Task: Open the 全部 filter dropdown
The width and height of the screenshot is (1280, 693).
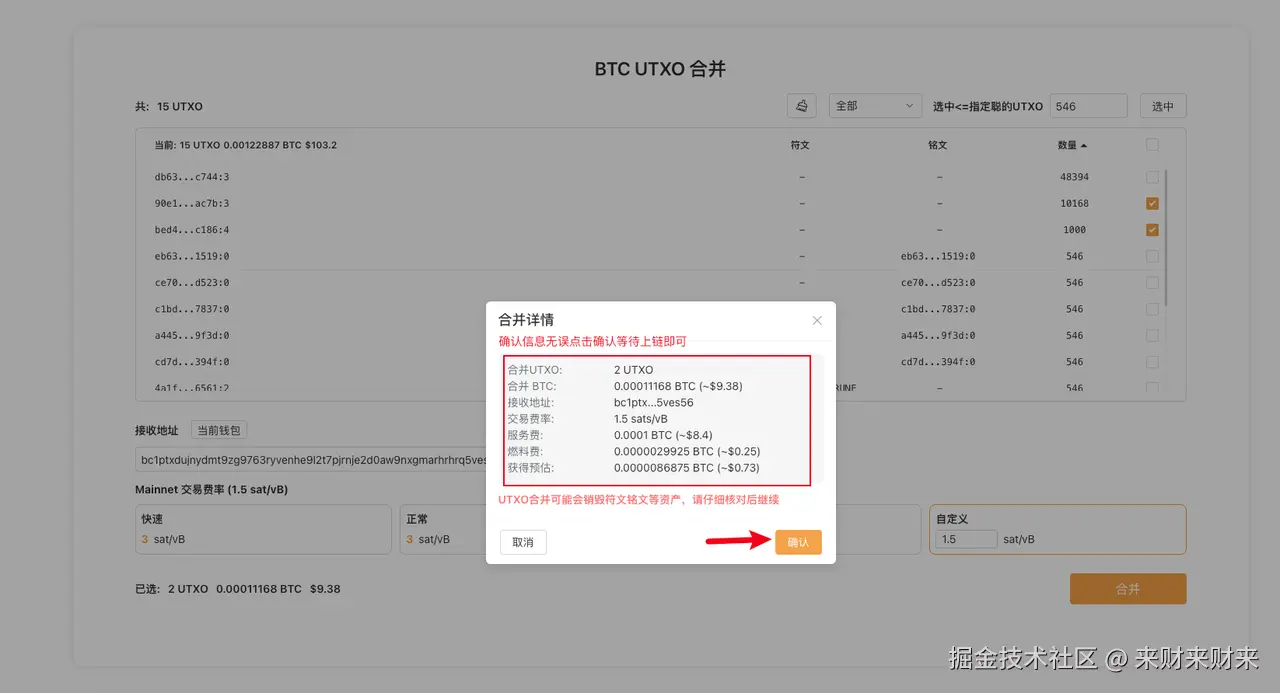Action: click(874, 105)
